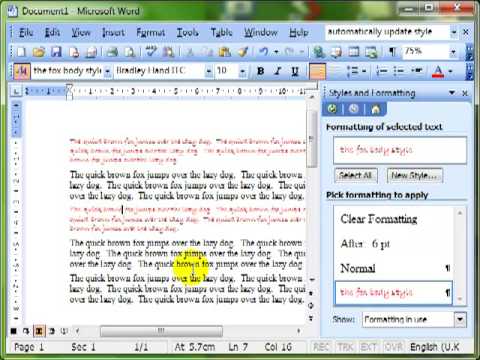Switch to Print Layout view icon

coord(39,331)
